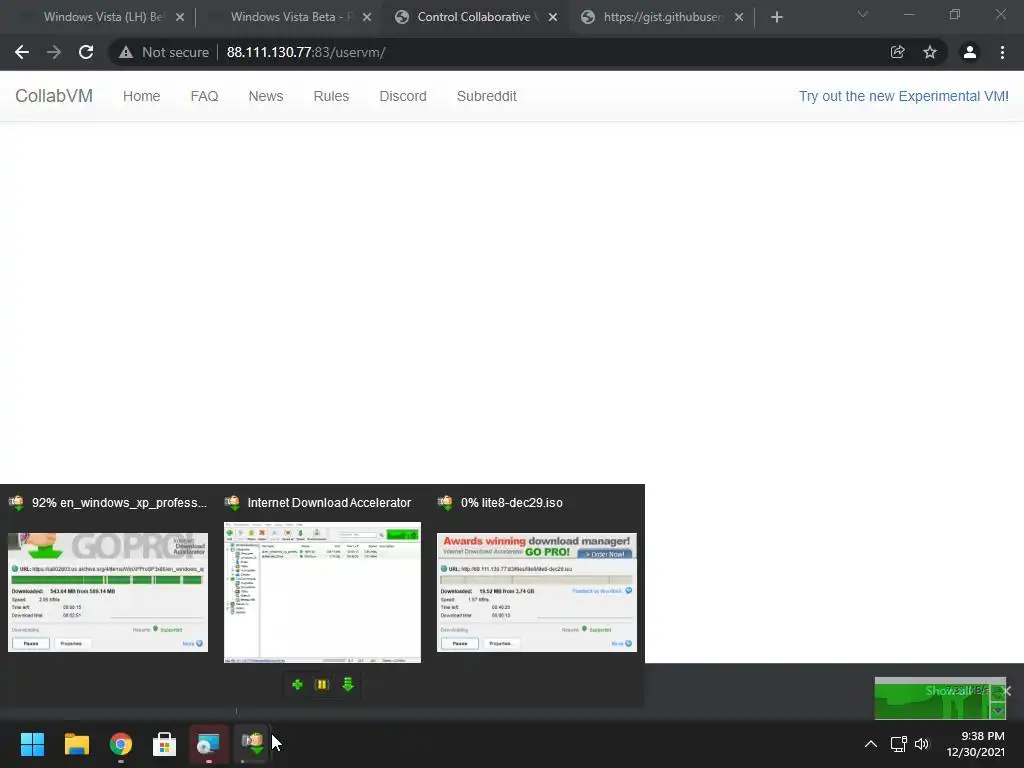Close the gist.githubusercontent tab
Image resolution: width=1024 pixels, height=768 pixels.
(x=739, y=17)
